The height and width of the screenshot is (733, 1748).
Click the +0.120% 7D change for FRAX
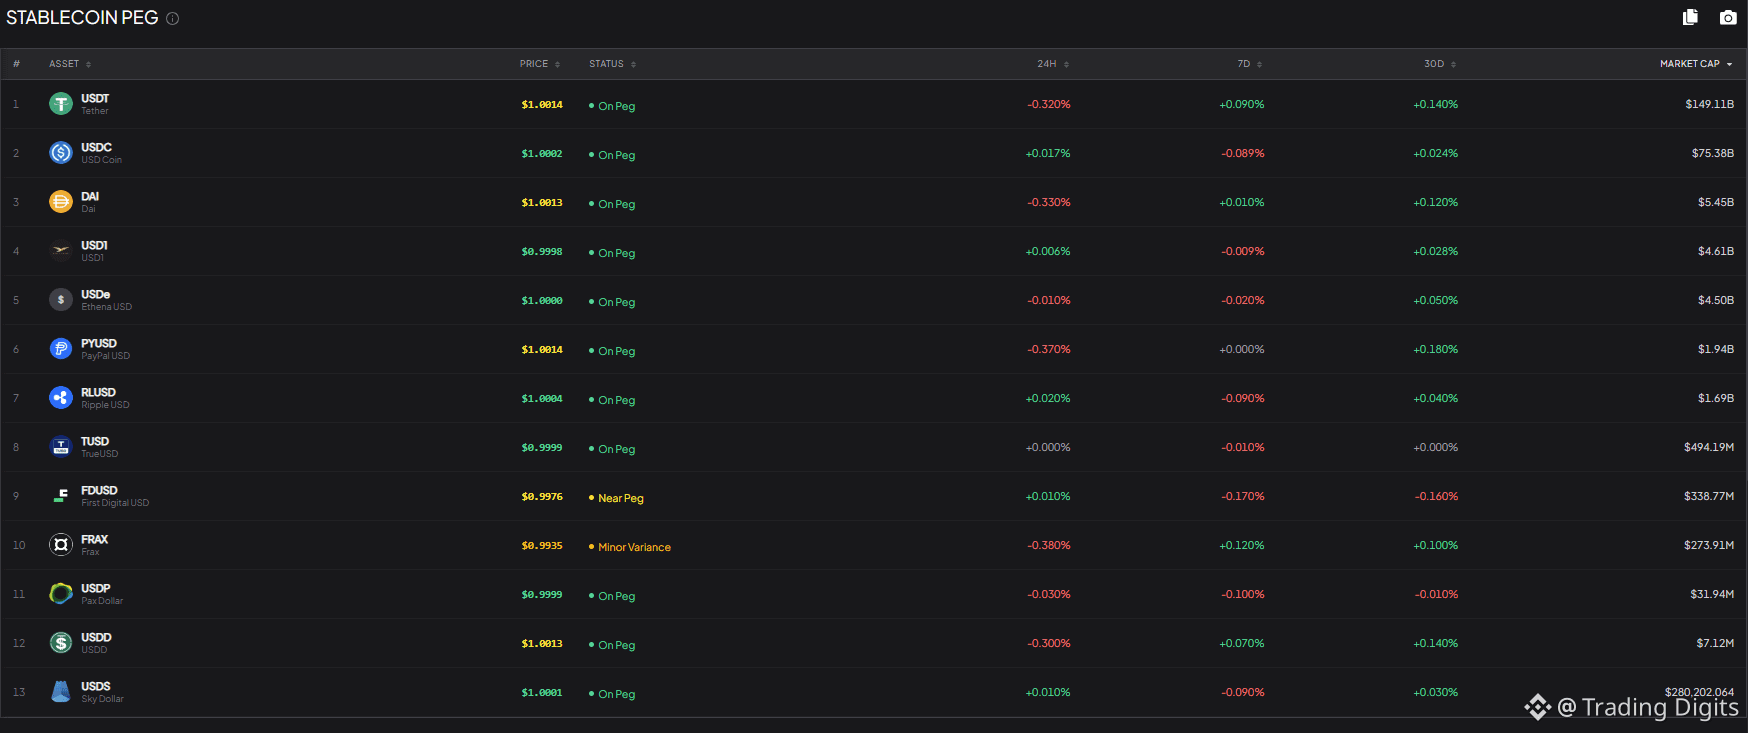(1241, 545)
